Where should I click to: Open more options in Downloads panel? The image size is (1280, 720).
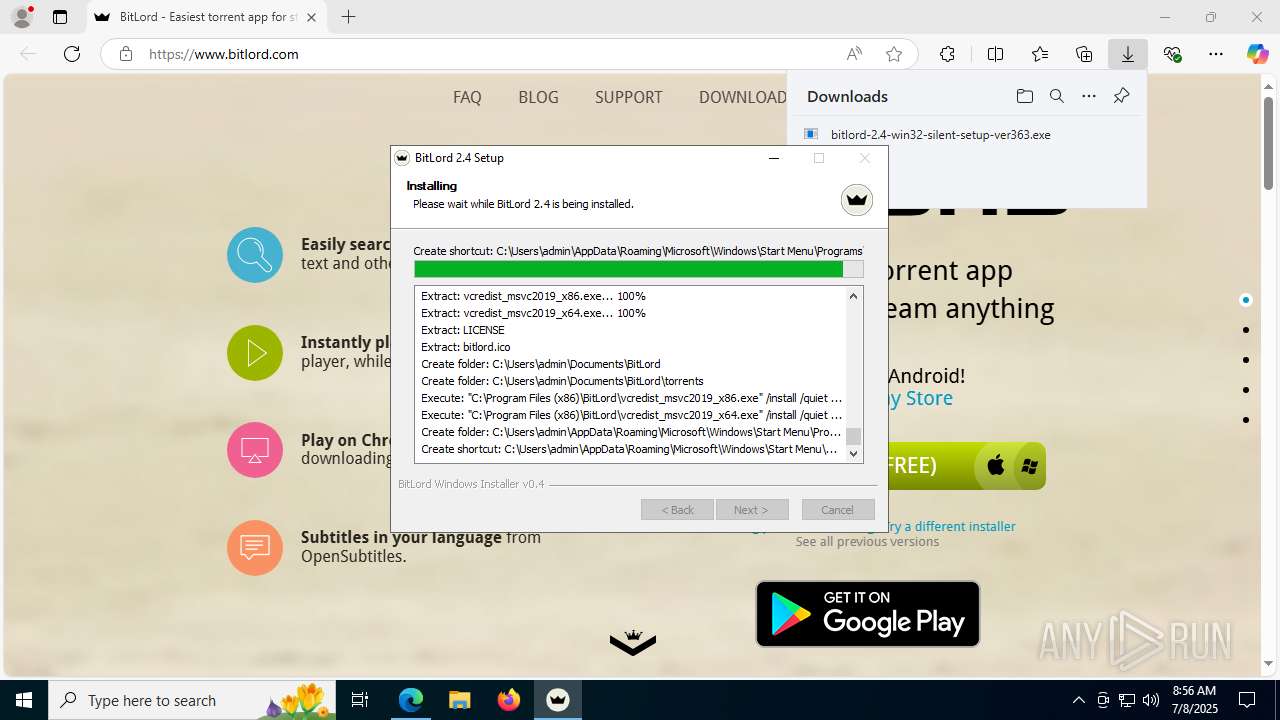pyautogui.click(x=1089, y=96)
